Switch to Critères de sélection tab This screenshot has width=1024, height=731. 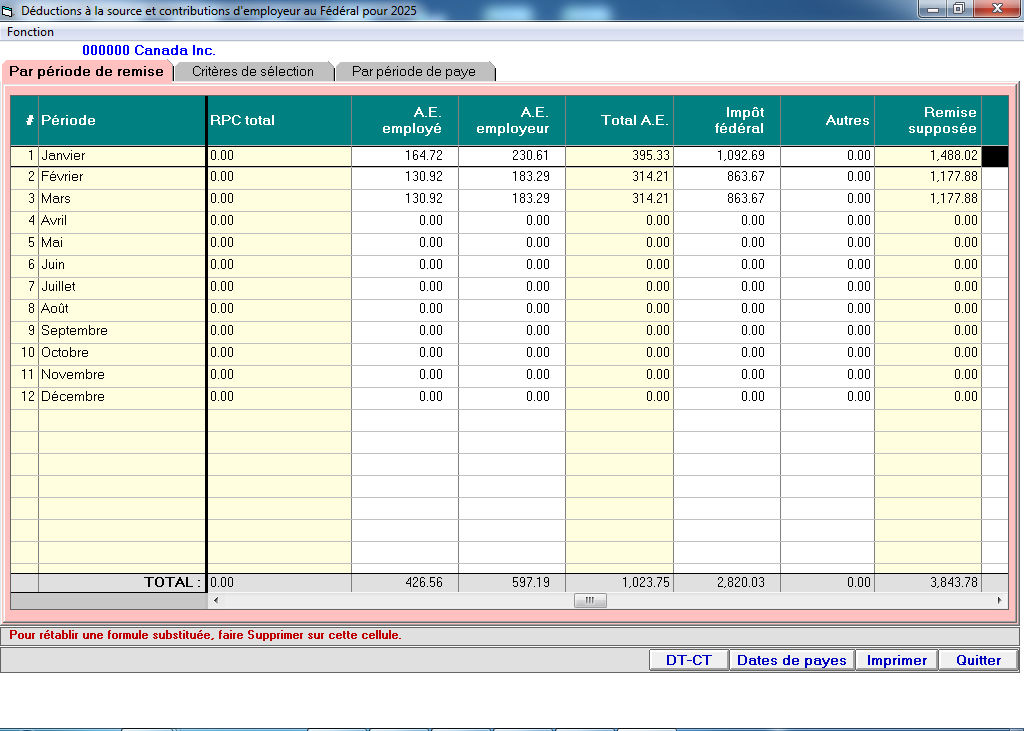[253, 72]
